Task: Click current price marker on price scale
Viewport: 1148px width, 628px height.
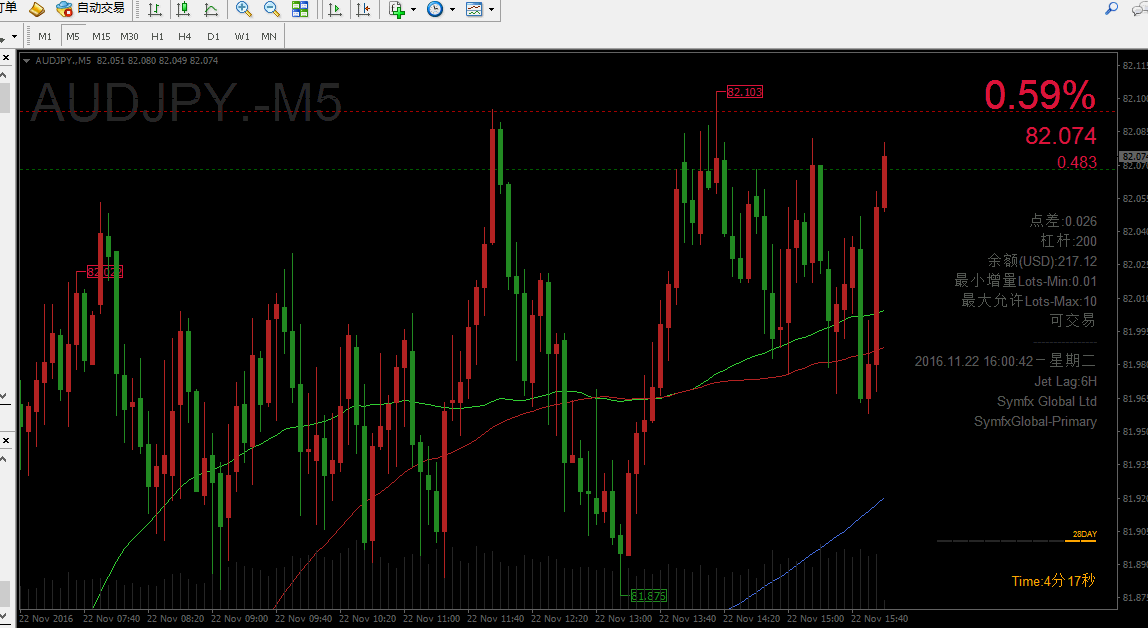Action: click(1134, 157)
